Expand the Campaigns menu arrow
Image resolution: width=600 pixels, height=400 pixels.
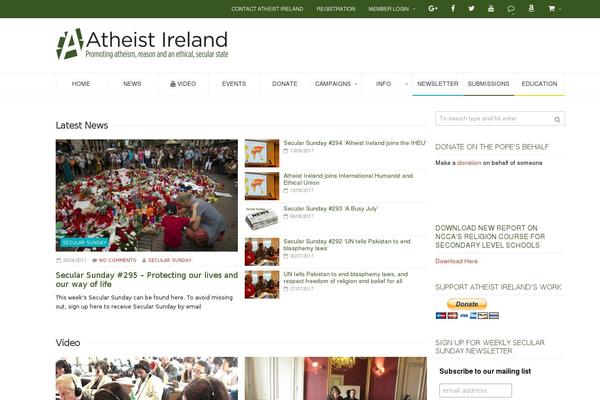click(x=356, y=84)
